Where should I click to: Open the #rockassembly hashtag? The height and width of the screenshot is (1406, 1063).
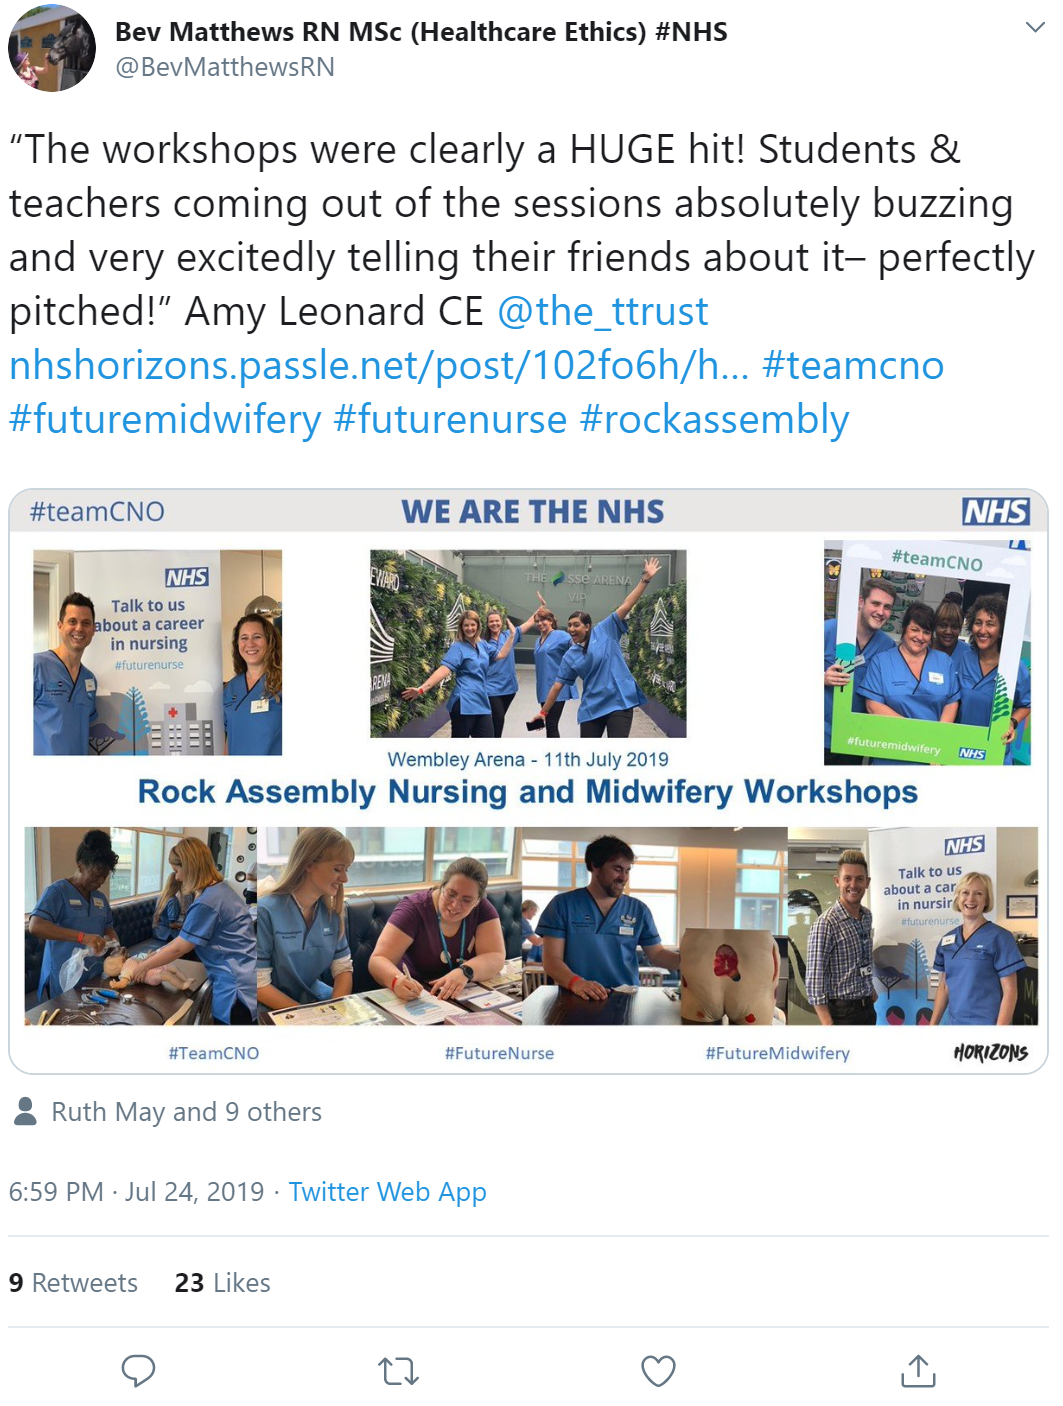[715, 419]
